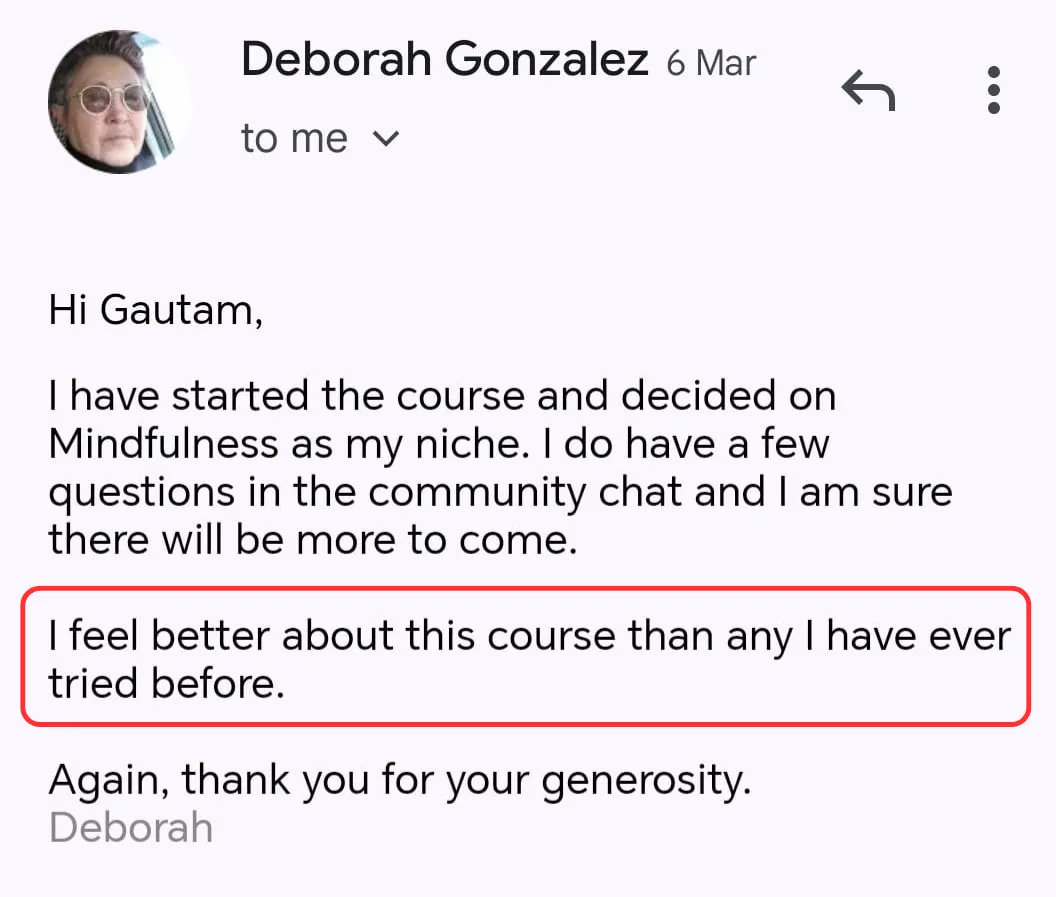Click the word 'Mindfulness' in the email
The width and height of the screenshot is (1056, 897).
tap(164, 444)
